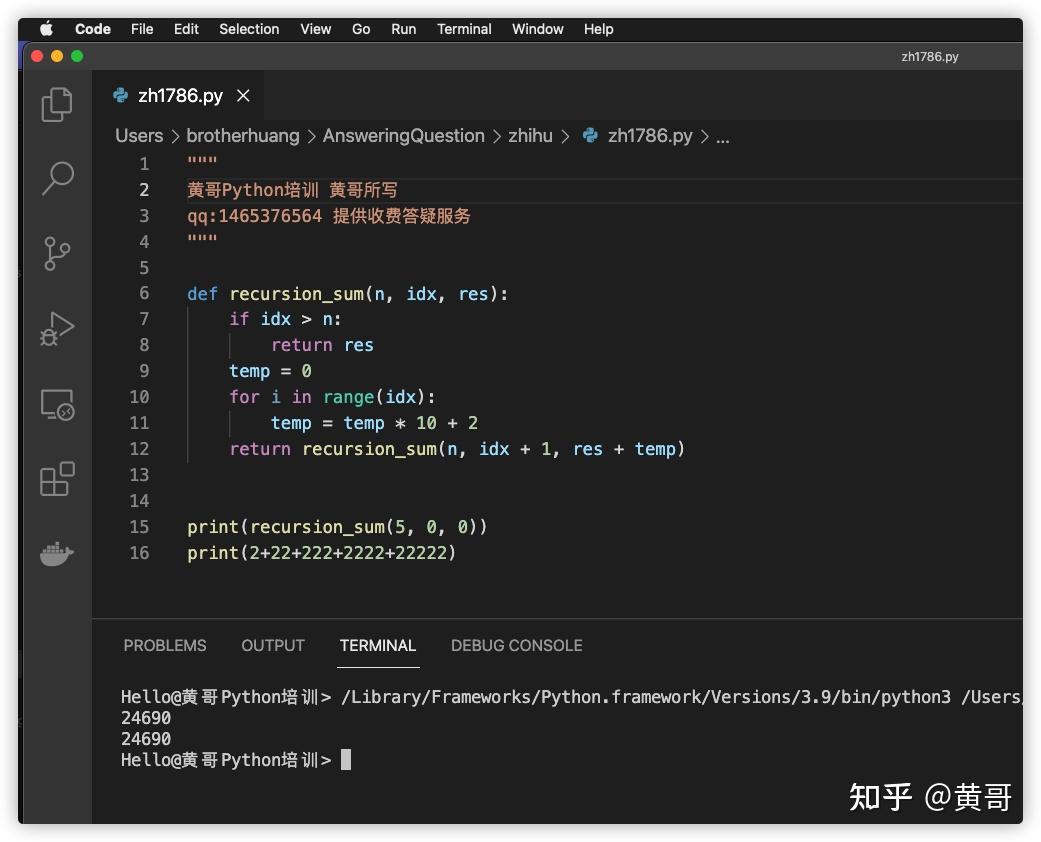Expand the zhihu breadcrumb item

coord(530,135)
